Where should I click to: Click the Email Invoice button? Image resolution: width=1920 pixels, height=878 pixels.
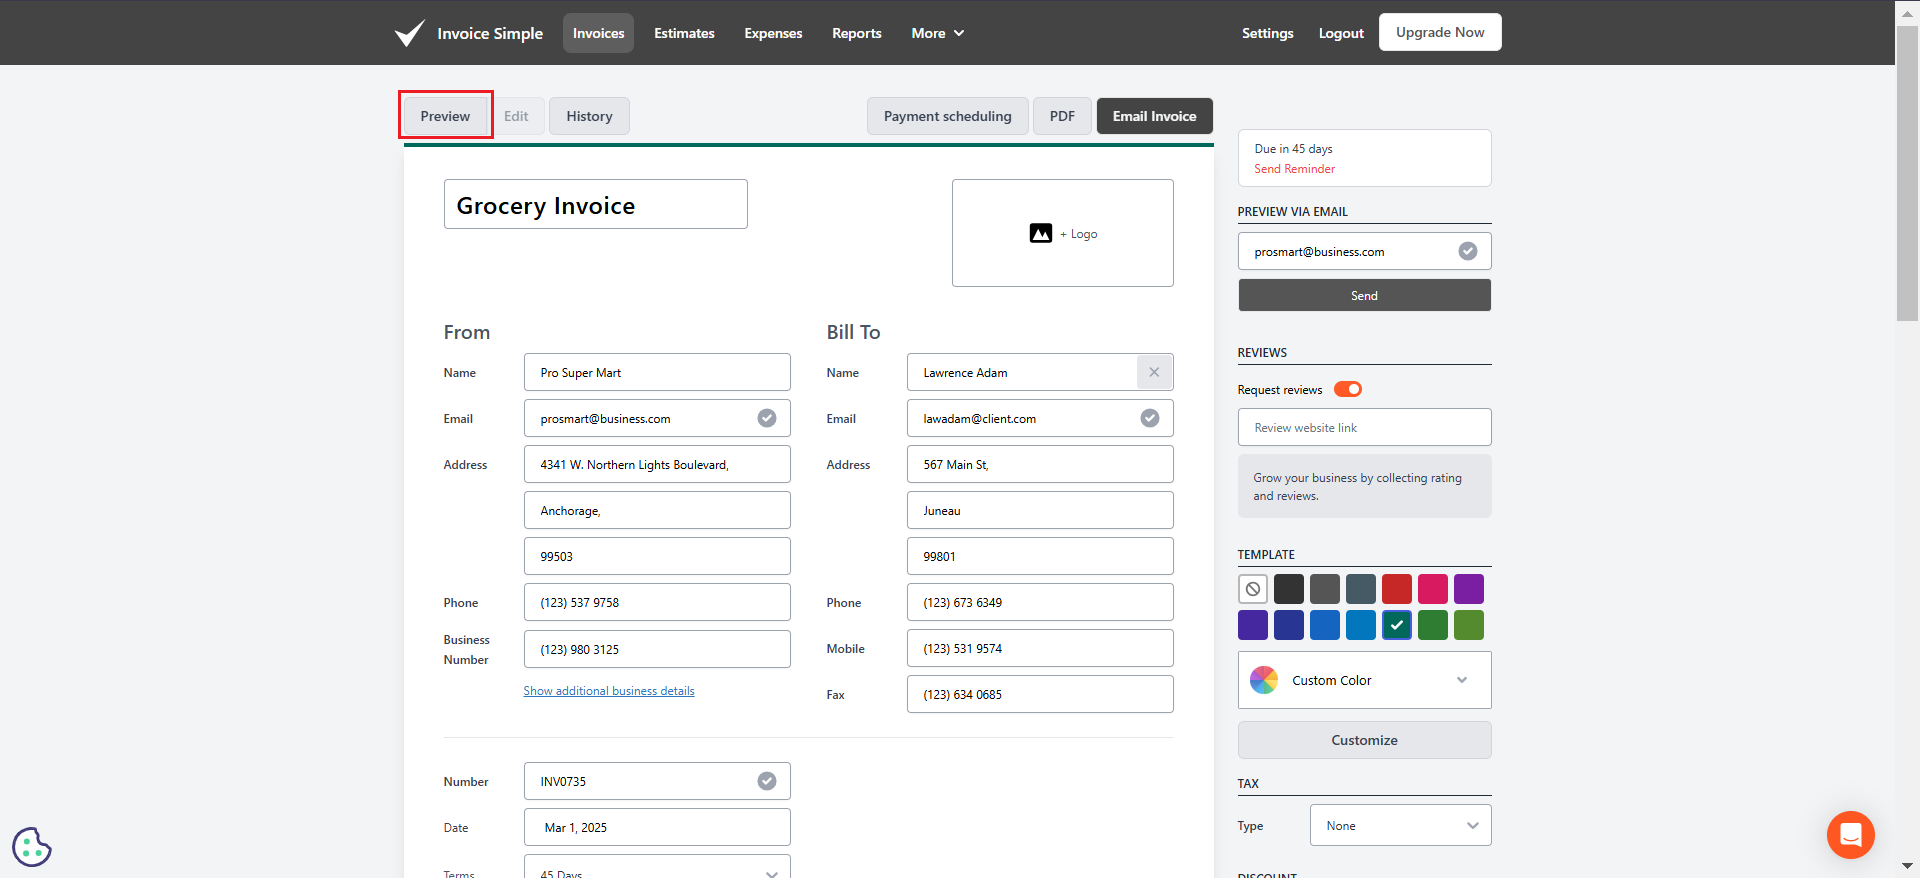[1154, 116]
